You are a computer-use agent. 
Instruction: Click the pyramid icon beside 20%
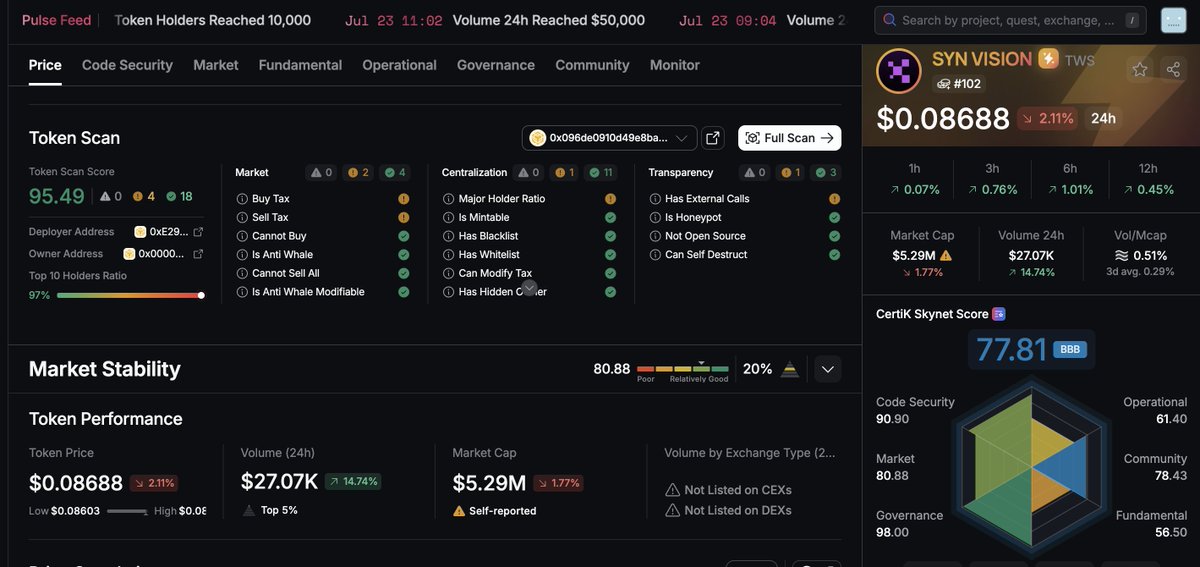(x=790, y=369)
